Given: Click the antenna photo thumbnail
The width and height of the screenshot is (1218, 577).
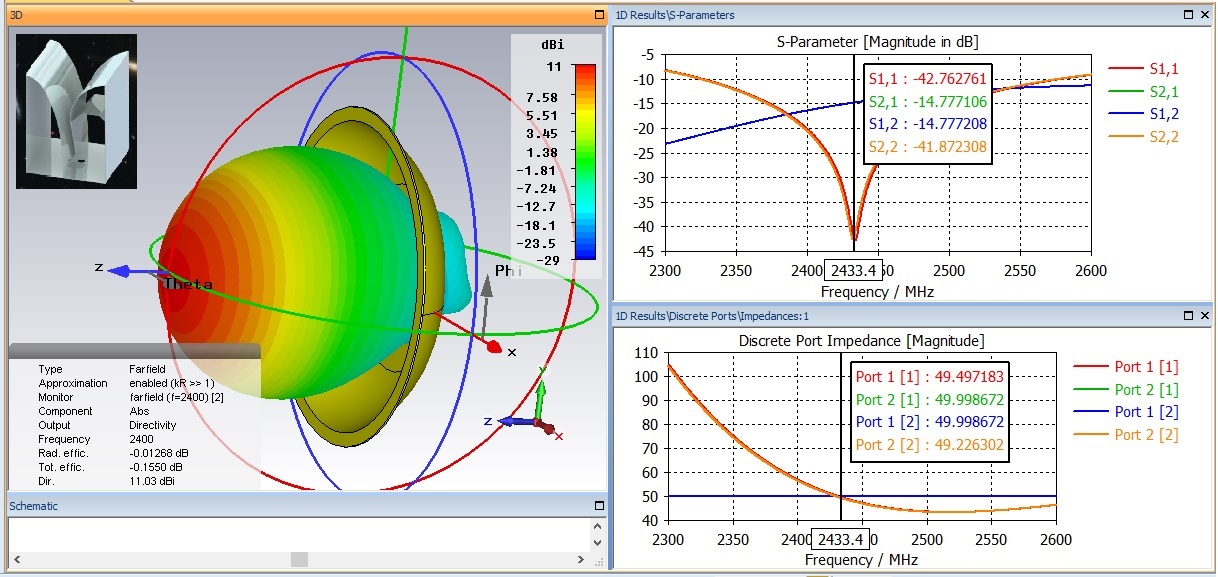Looking at the screenshot, I should tap(76, 112).
